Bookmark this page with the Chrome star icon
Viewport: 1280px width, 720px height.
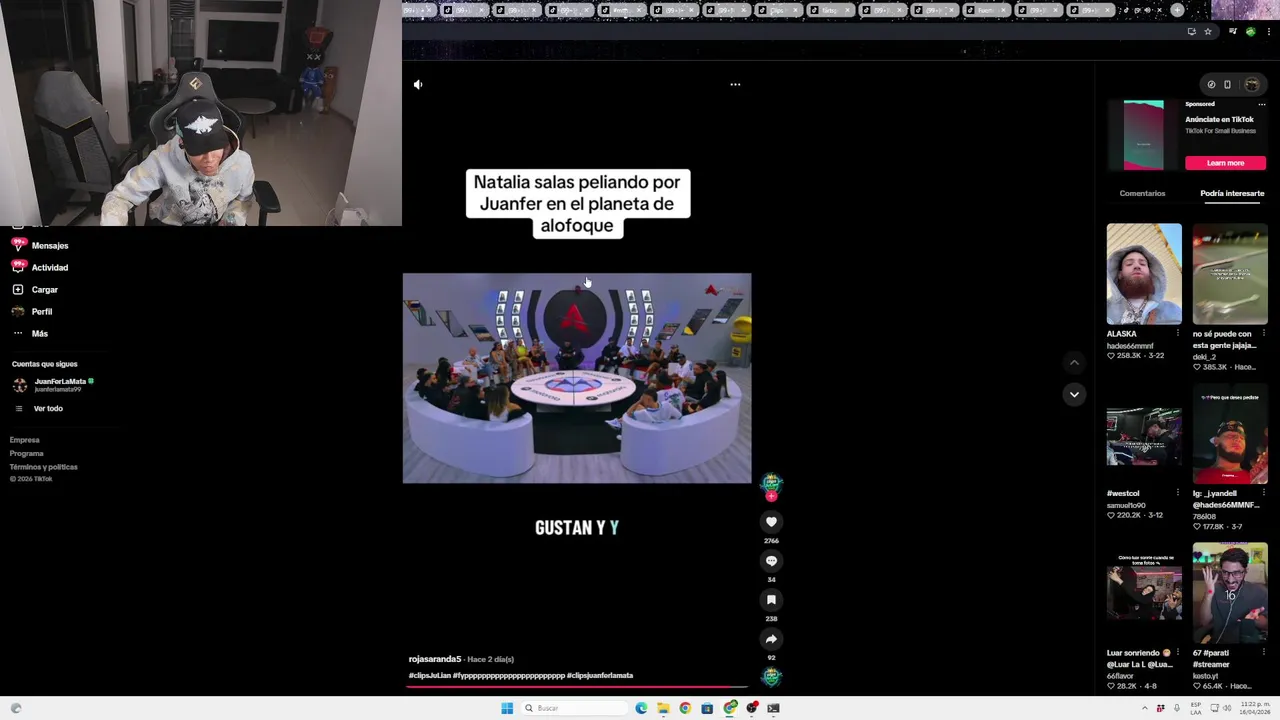(x=1208, y=32)
